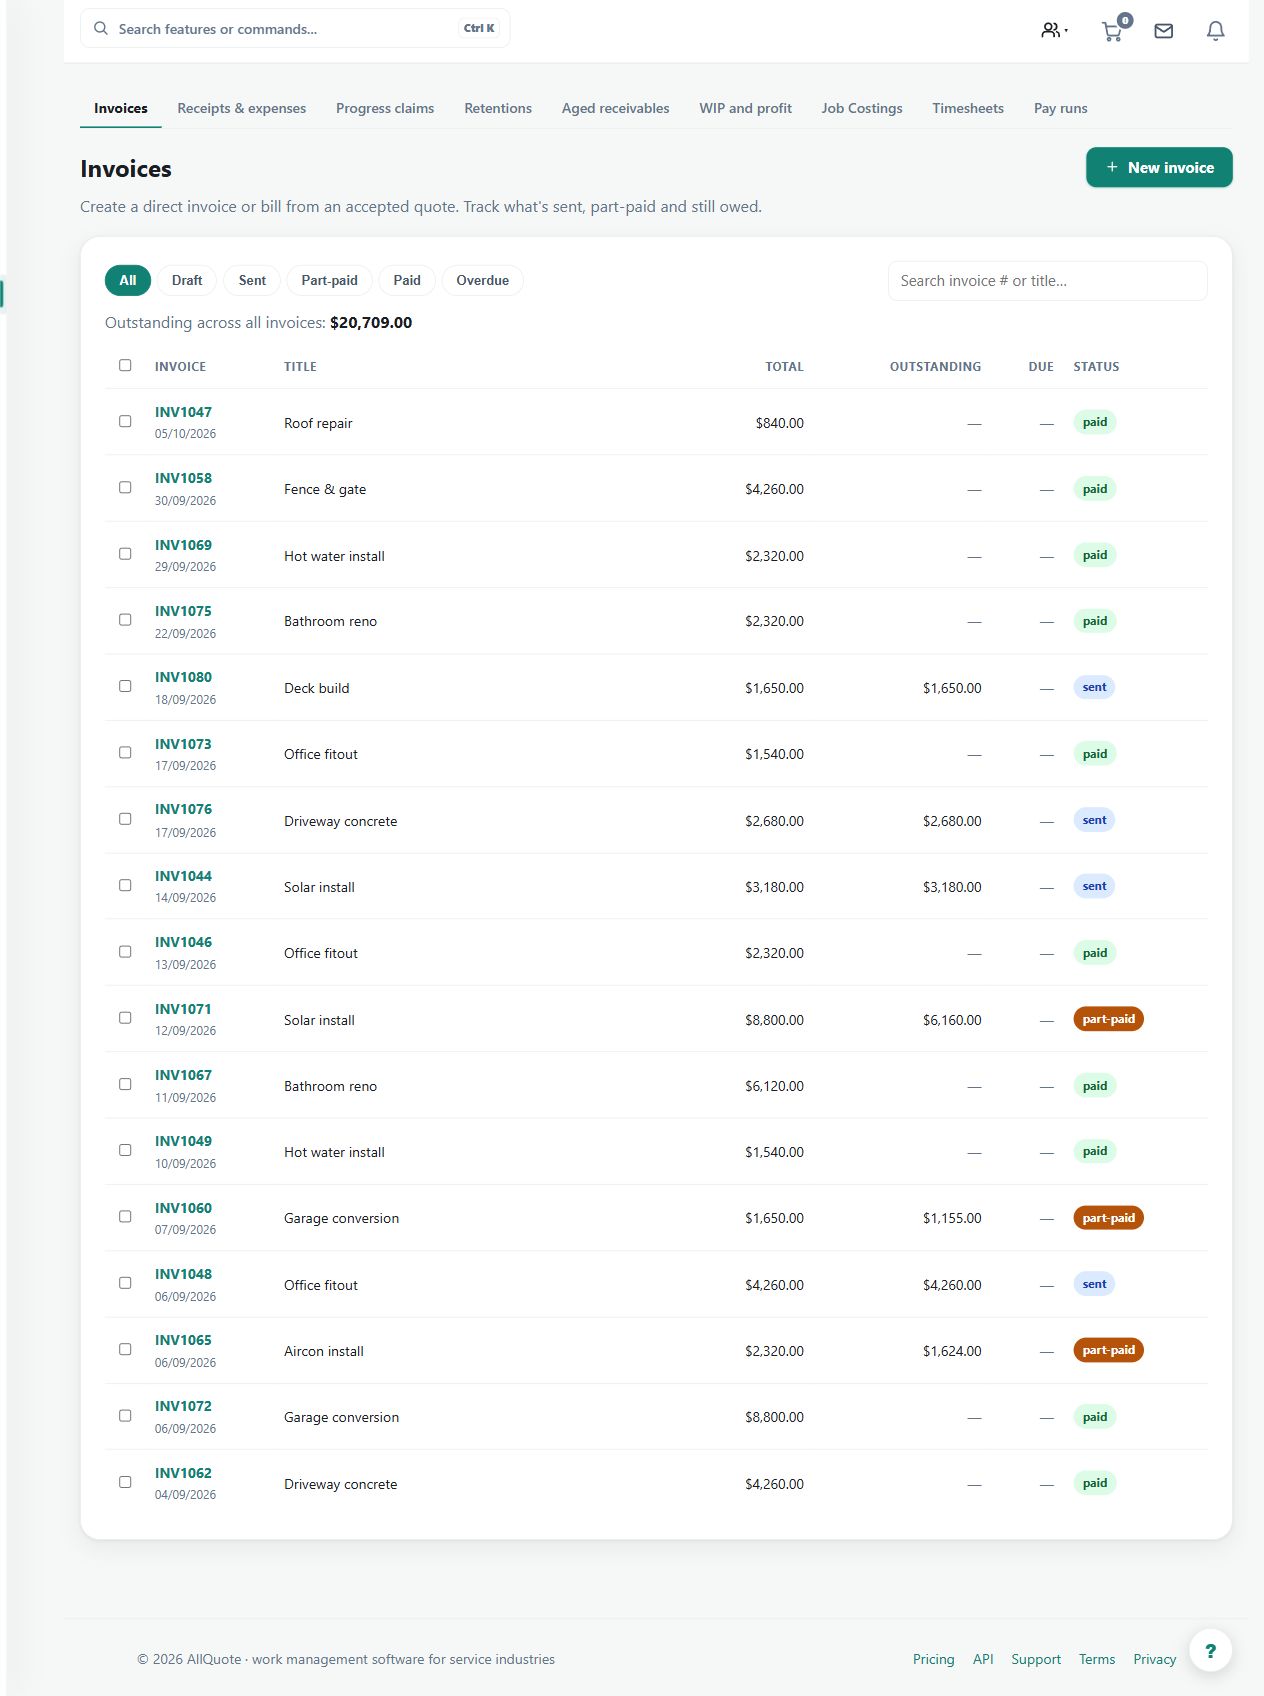
Task: Tick the checkbox for INV1069
Action: pos(125,553)
